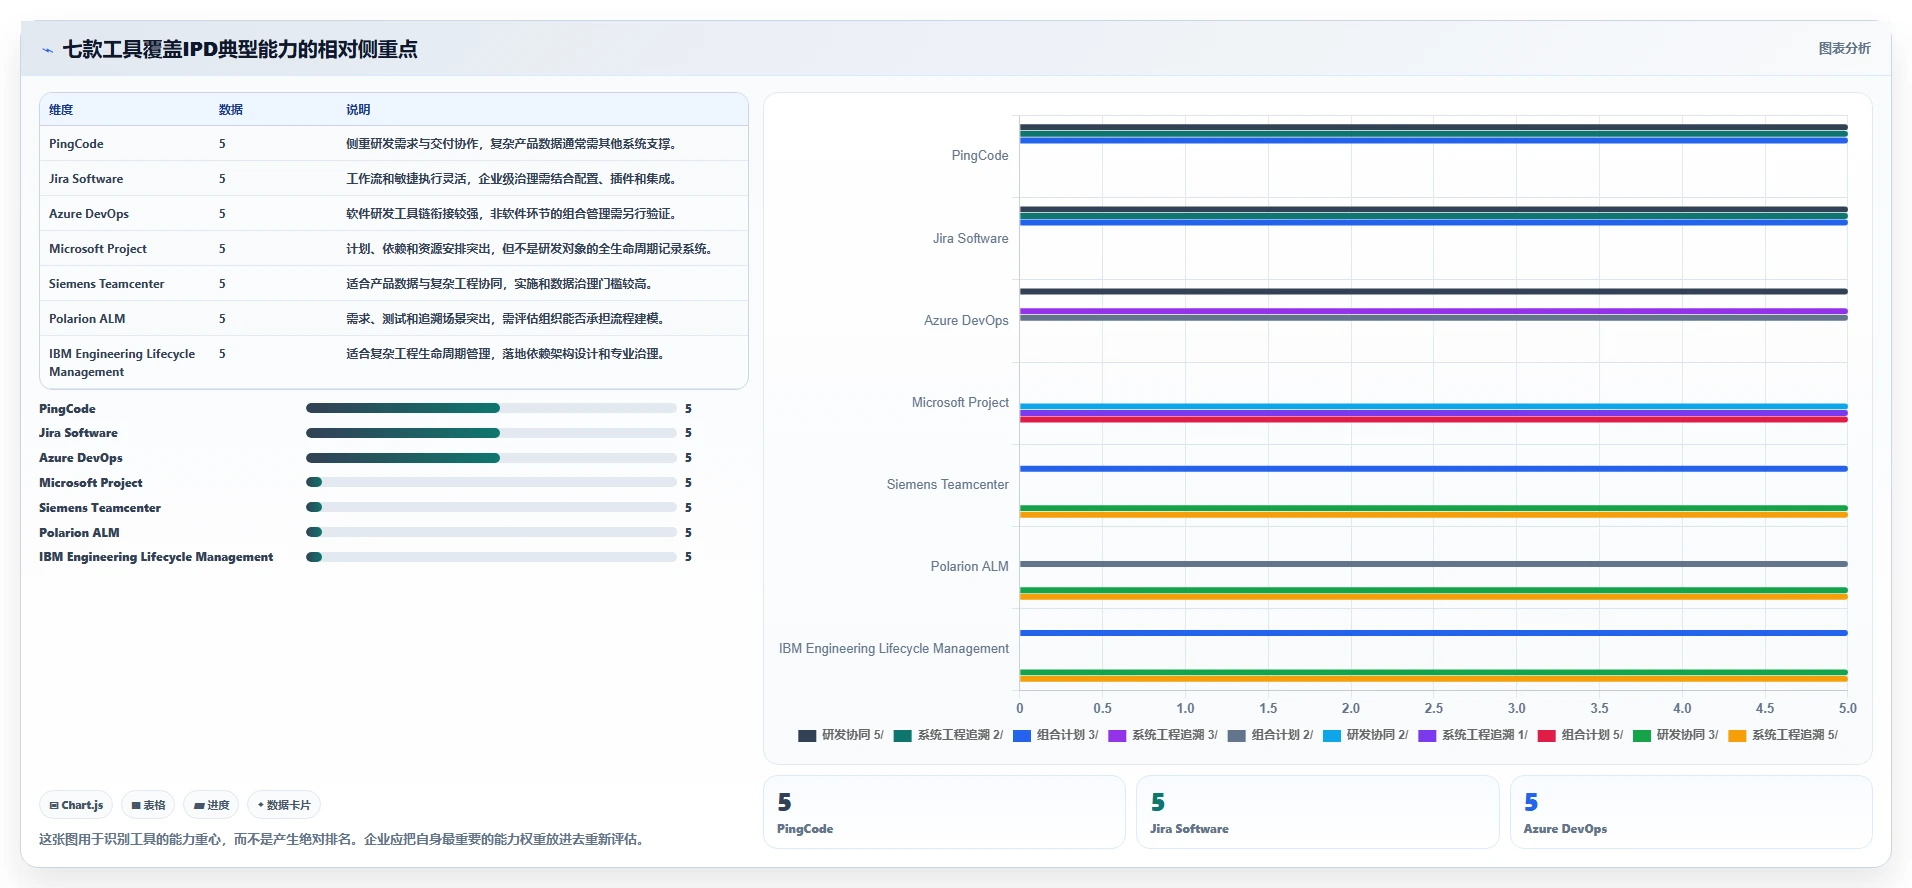Select the Siemens Teamcenter cell in the table
1912x888 pixels.
[107, 284]
